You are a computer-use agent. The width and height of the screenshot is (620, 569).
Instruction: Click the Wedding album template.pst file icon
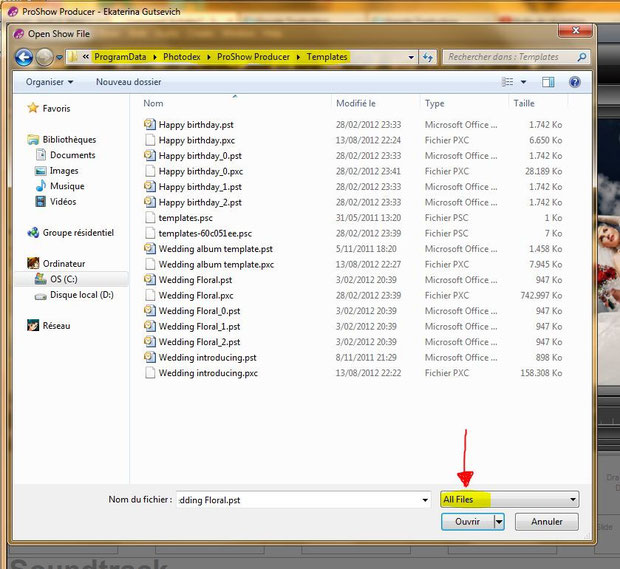pyautogui.click(x=149, y=249)
